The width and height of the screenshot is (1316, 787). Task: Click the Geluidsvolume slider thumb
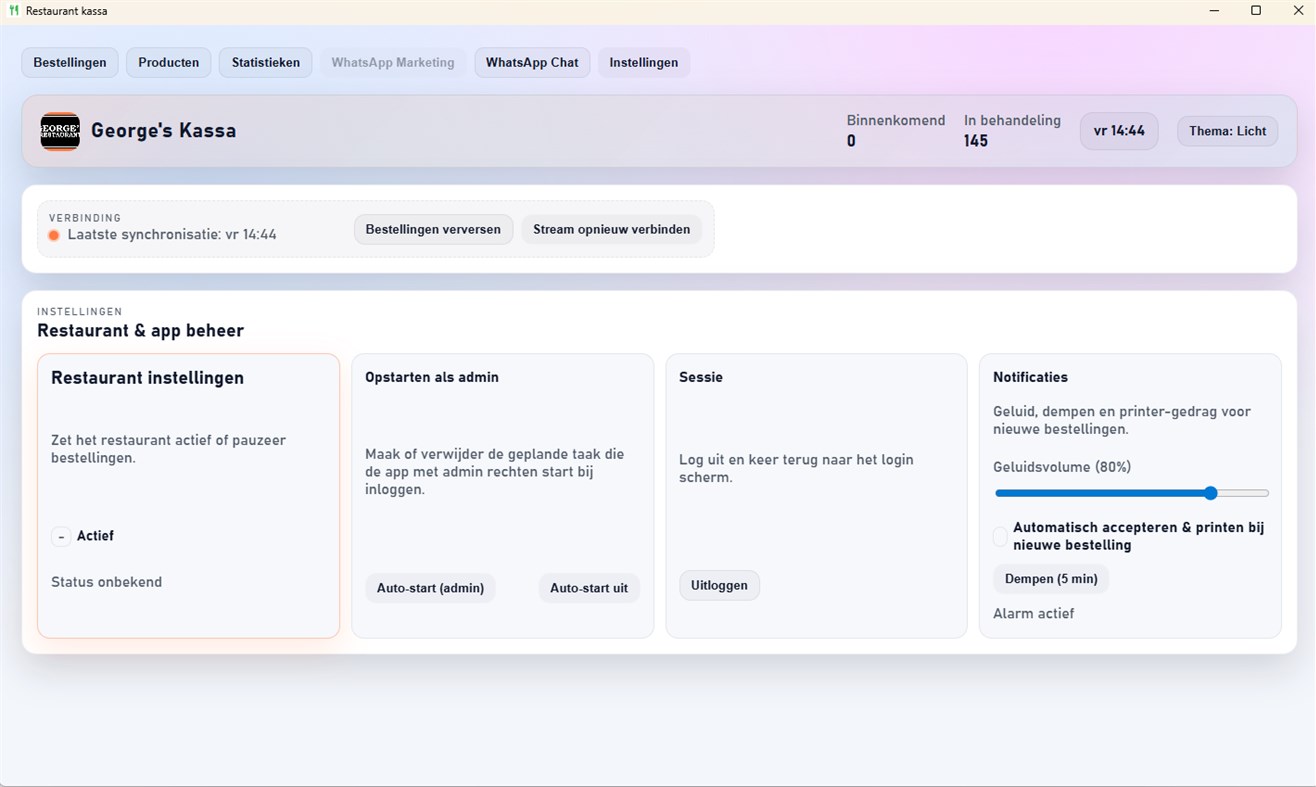[1210, 493]
